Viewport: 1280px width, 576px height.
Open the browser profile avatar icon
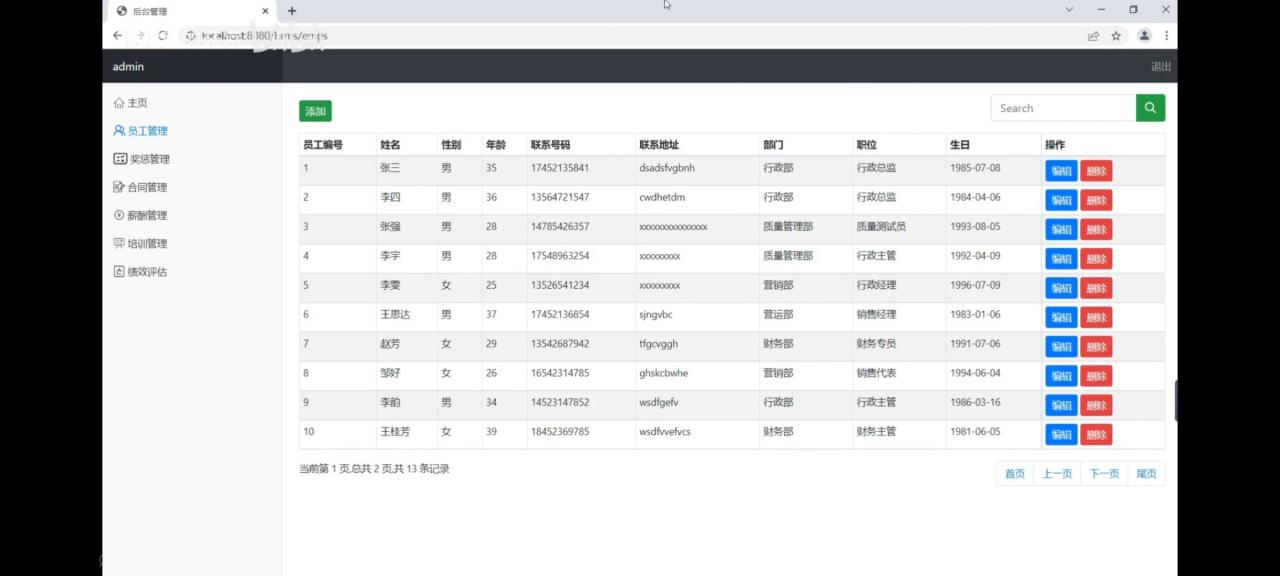click(x=1144, y=35)
